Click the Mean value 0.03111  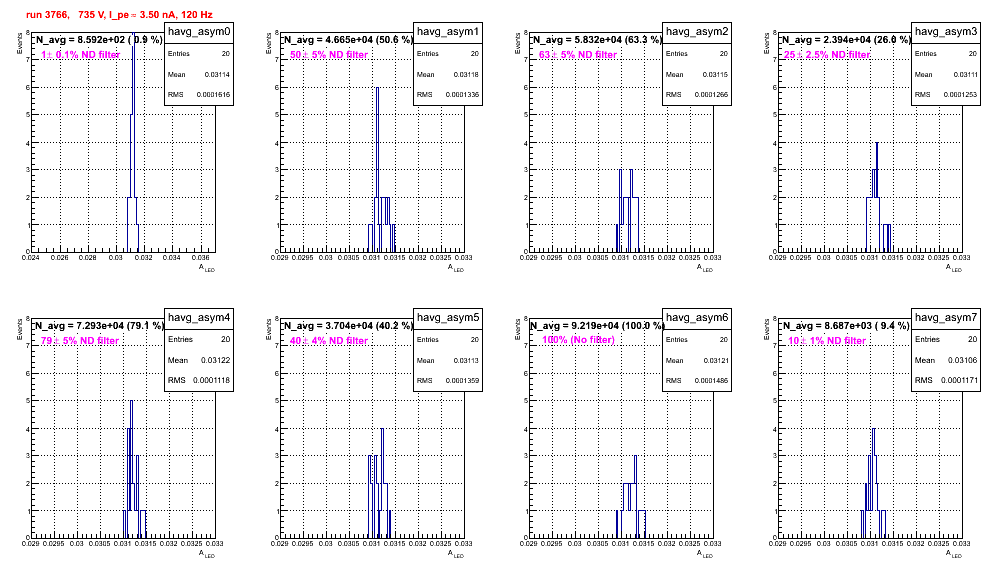click(x=965, y=74)
